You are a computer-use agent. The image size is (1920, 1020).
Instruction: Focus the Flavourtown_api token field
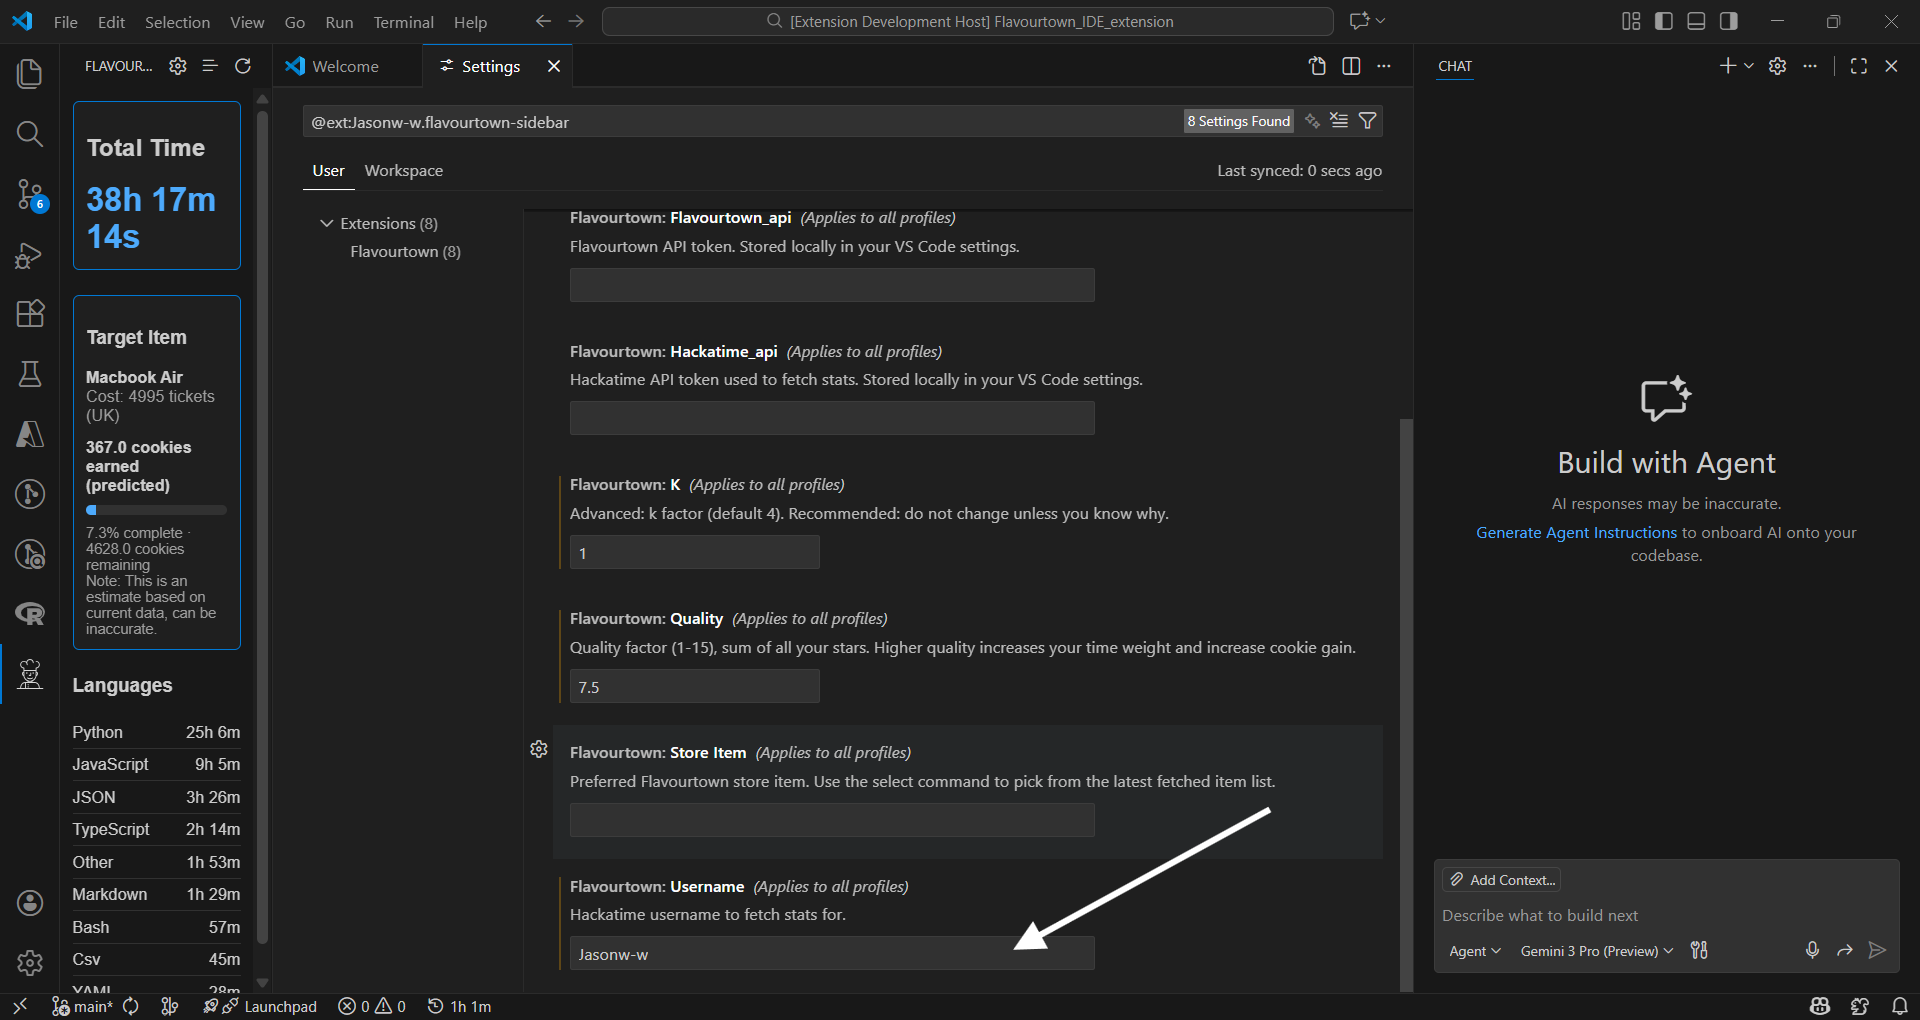[832, 285]
